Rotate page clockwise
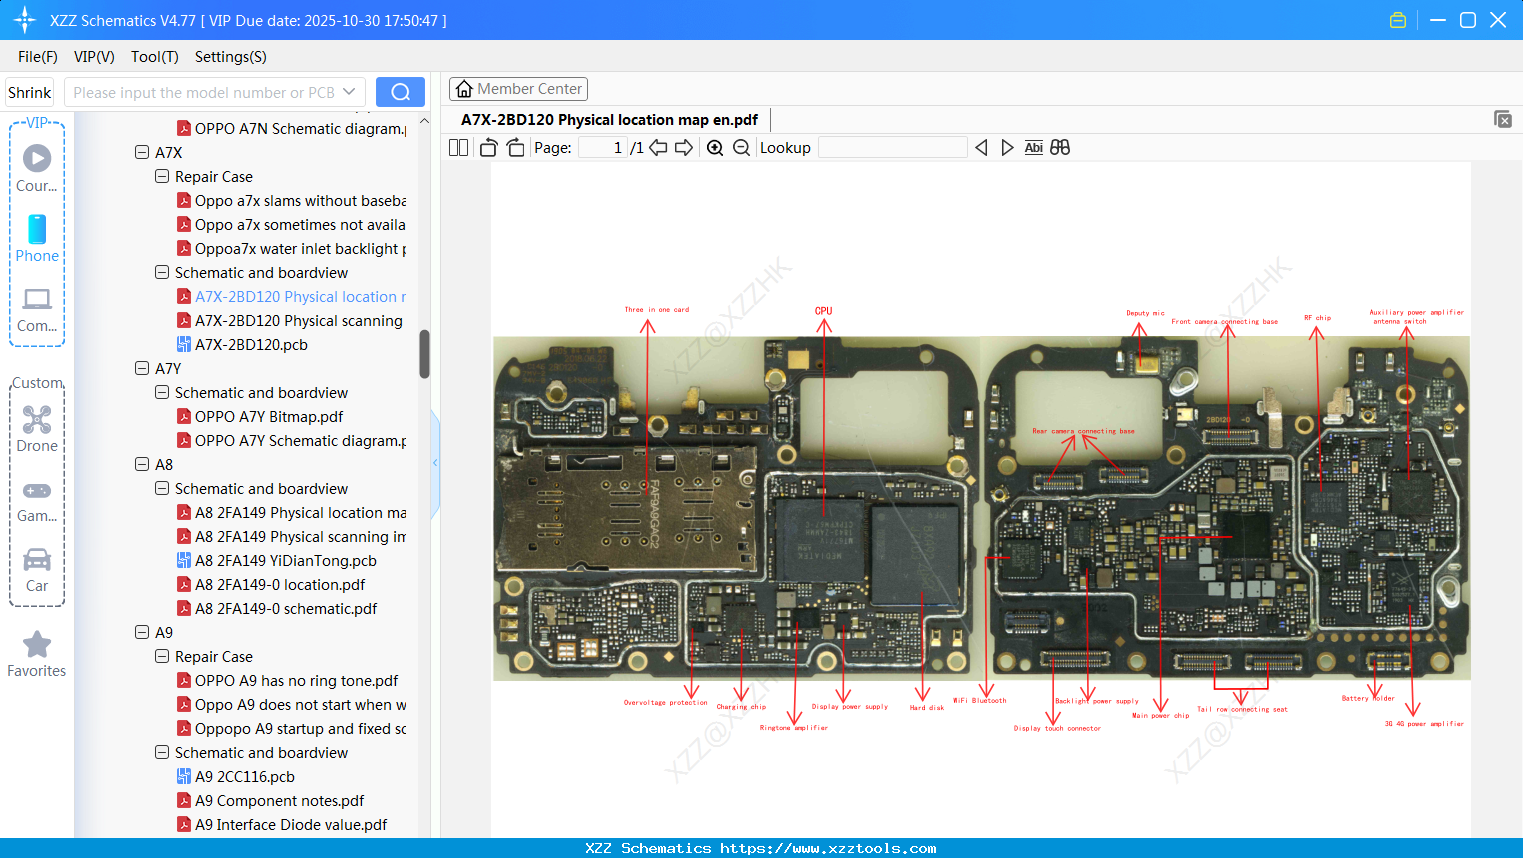Image resolution: width=1523 pixels, height=858 pixels. coord(515,148)
